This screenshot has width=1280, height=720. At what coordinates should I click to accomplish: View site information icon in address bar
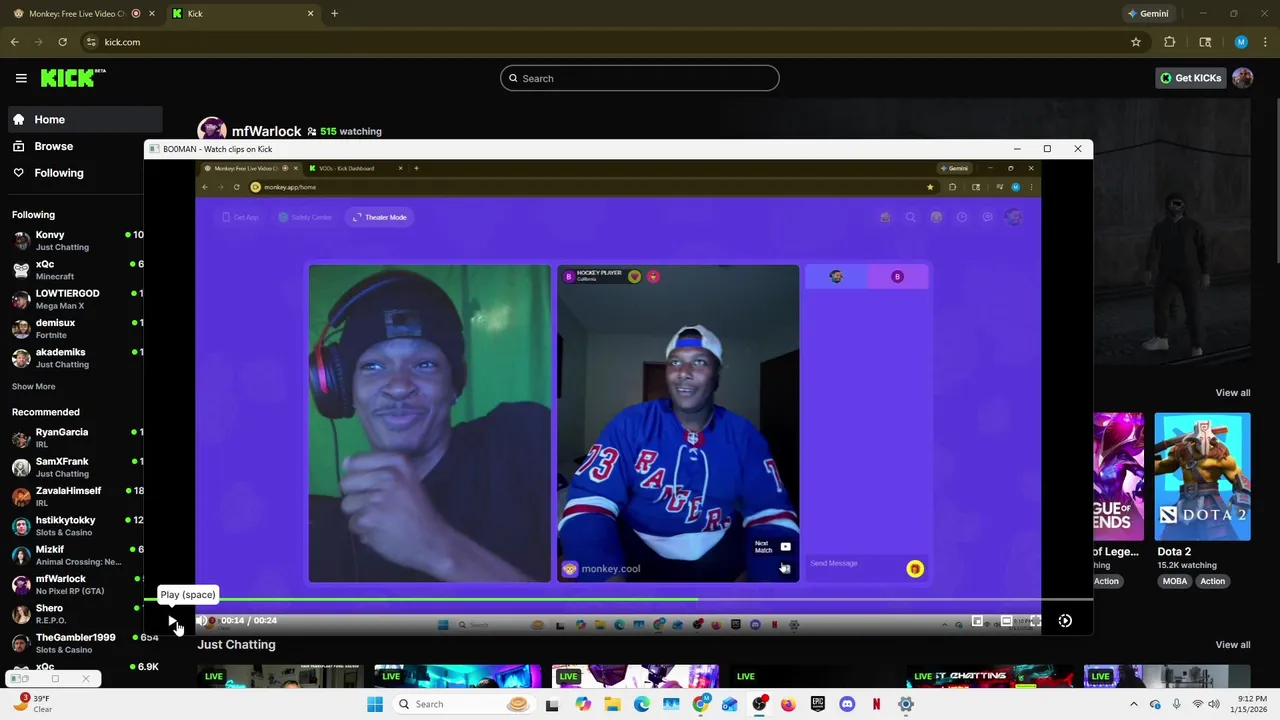click(x=91, y=42)
